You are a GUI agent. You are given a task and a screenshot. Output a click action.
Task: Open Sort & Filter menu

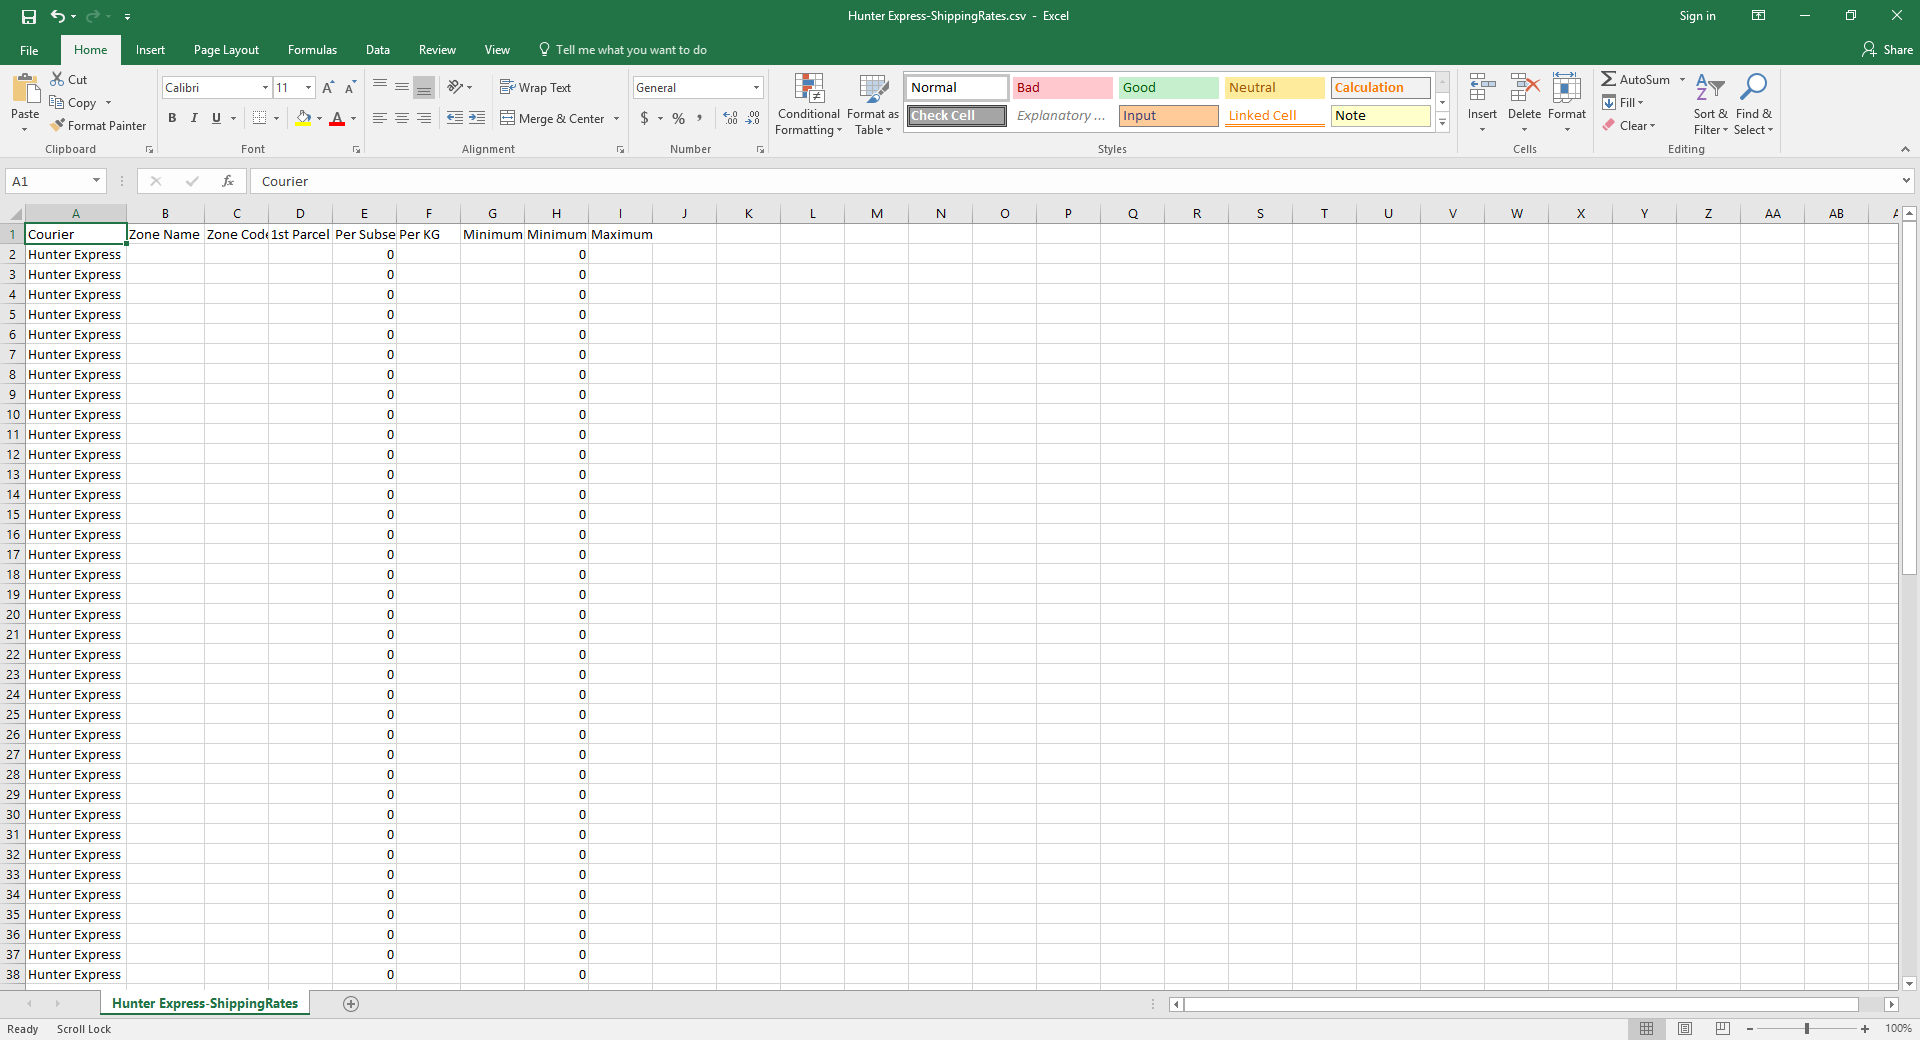tap(1710, 104)
